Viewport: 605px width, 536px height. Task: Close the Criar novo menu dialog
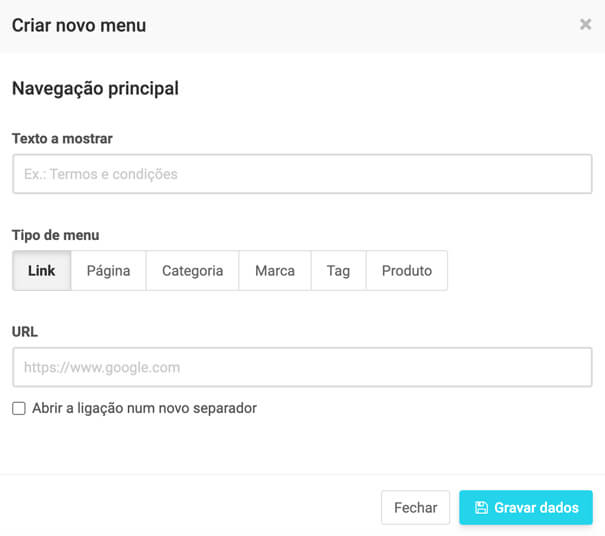pyautogui.click(x=585, y=25)
